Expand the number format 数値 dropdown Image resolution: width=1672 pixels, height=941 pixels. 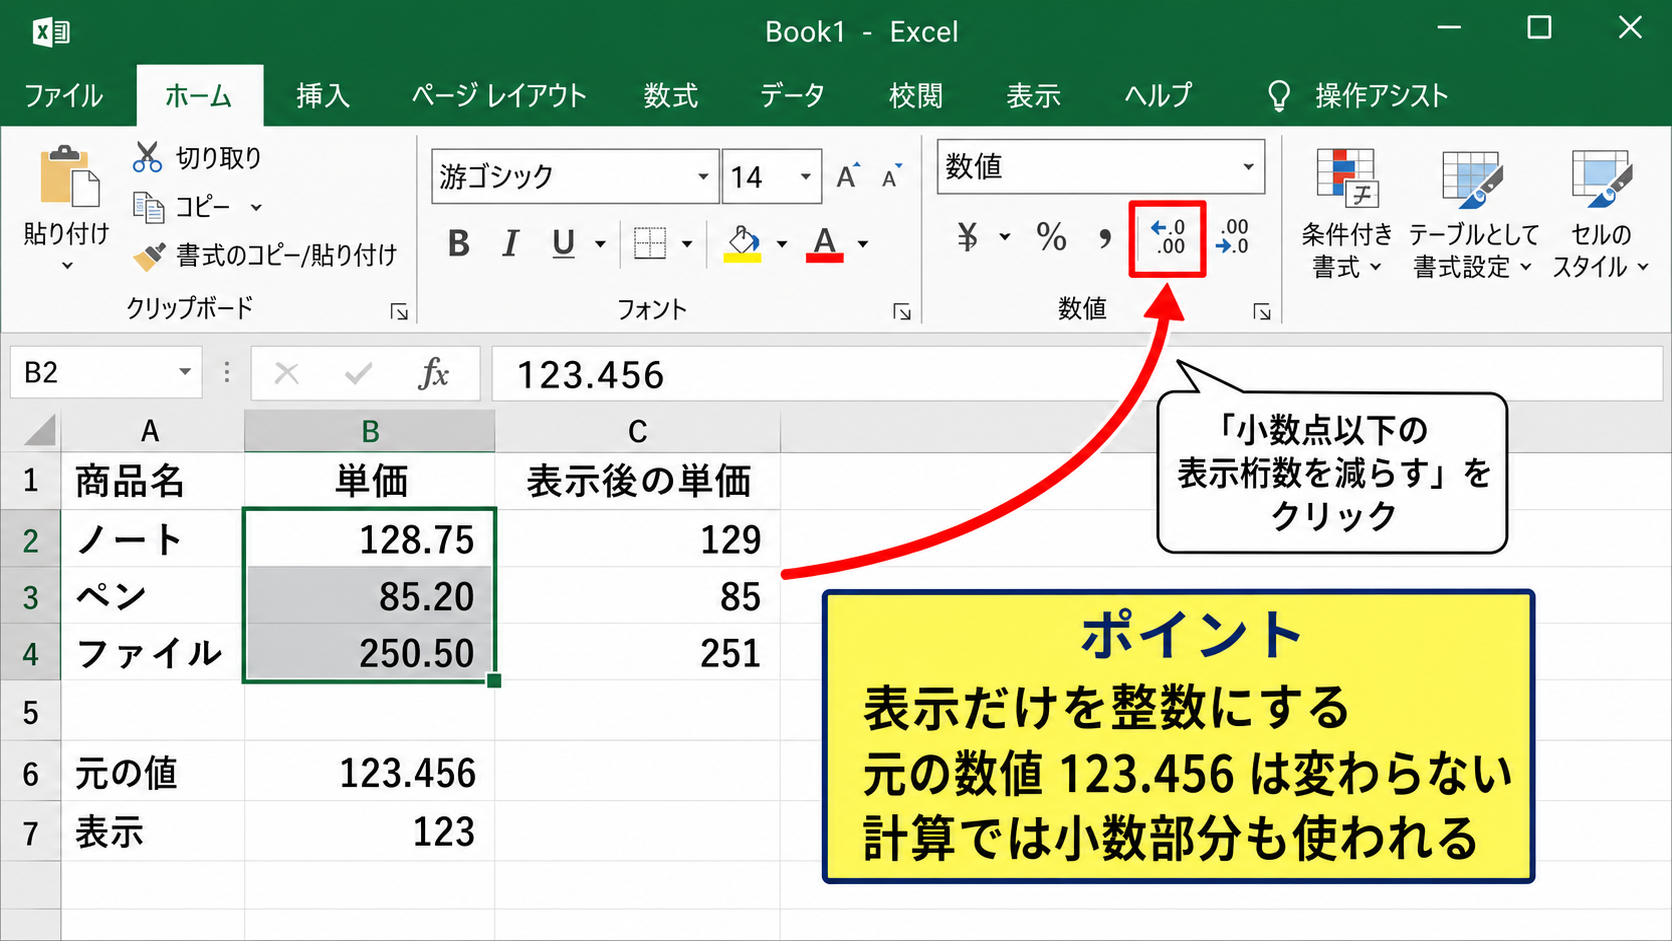click(1248, 167)
